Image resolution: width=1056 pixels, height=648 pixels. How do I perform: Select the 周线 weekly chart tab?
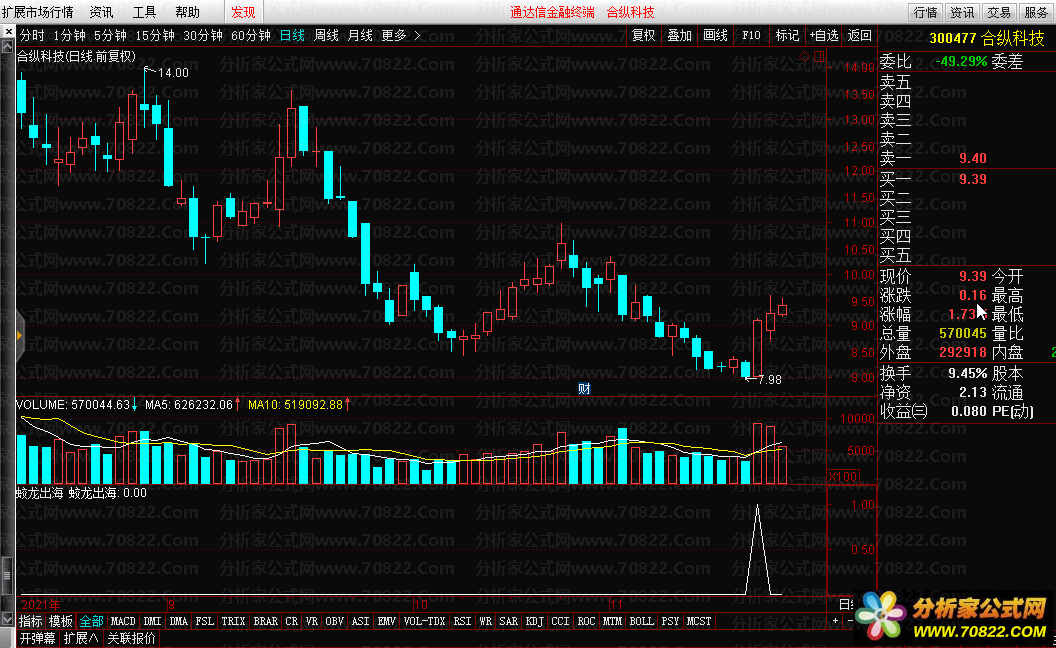[x=326, y=35]
